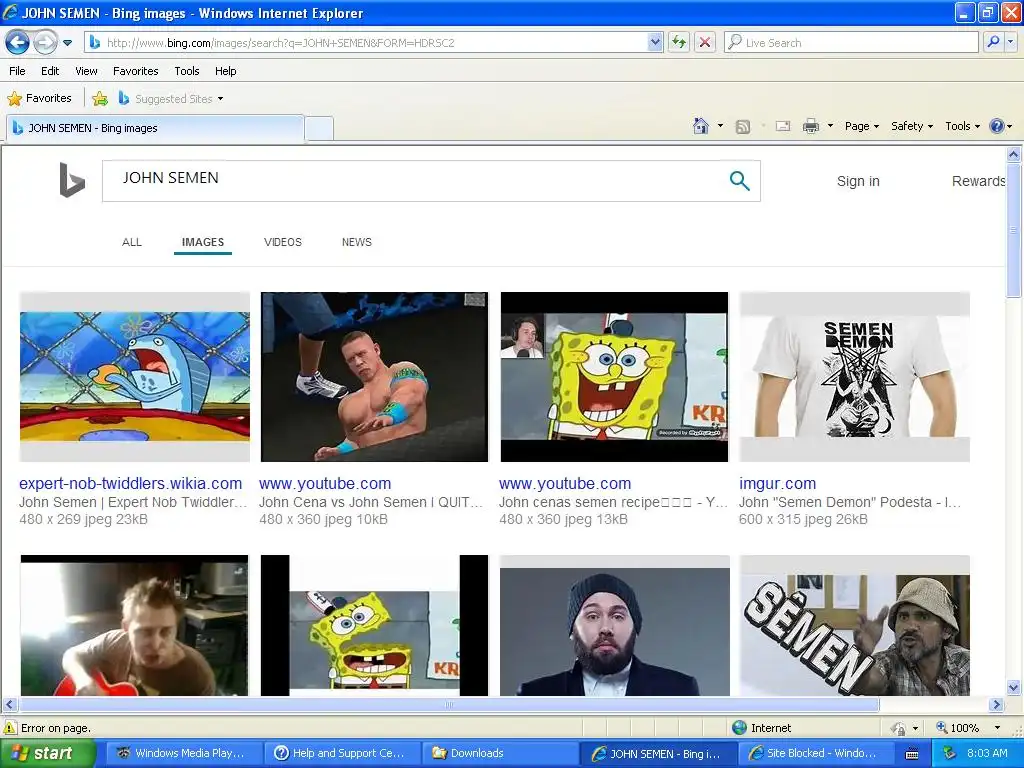Click the browser Back arrow button
The image size is (1024, 768).
[x=17, y=43]
